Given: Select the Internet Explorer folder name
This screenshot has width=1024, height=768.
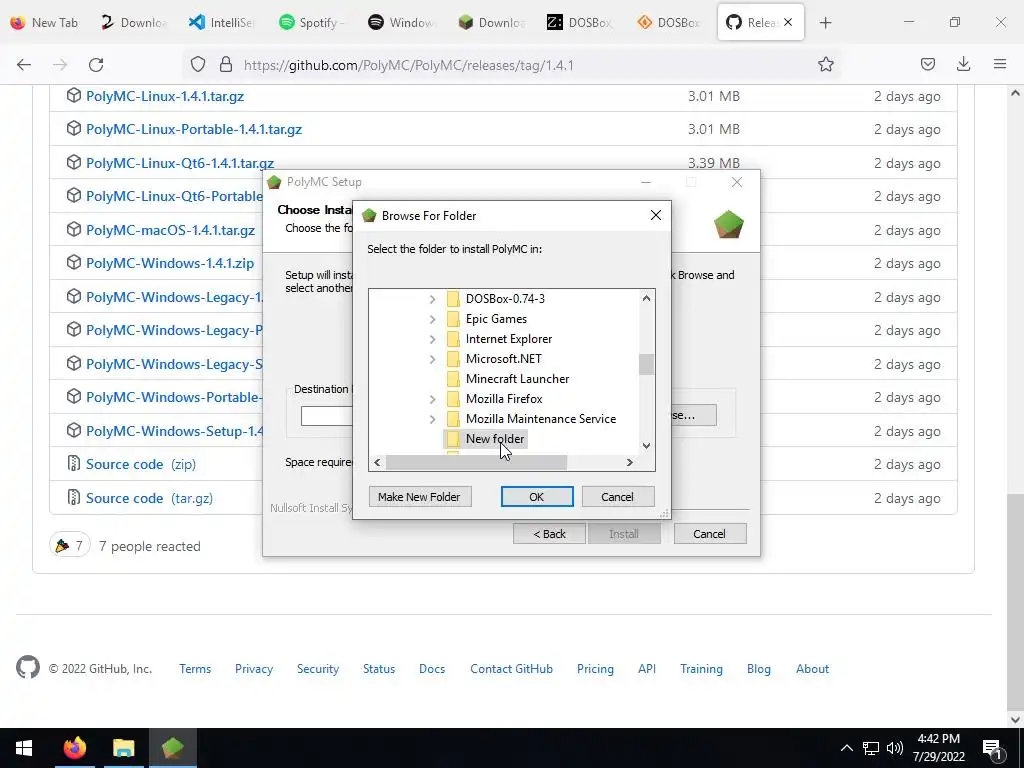Looking at the screenshot, I should coord(509,339).
